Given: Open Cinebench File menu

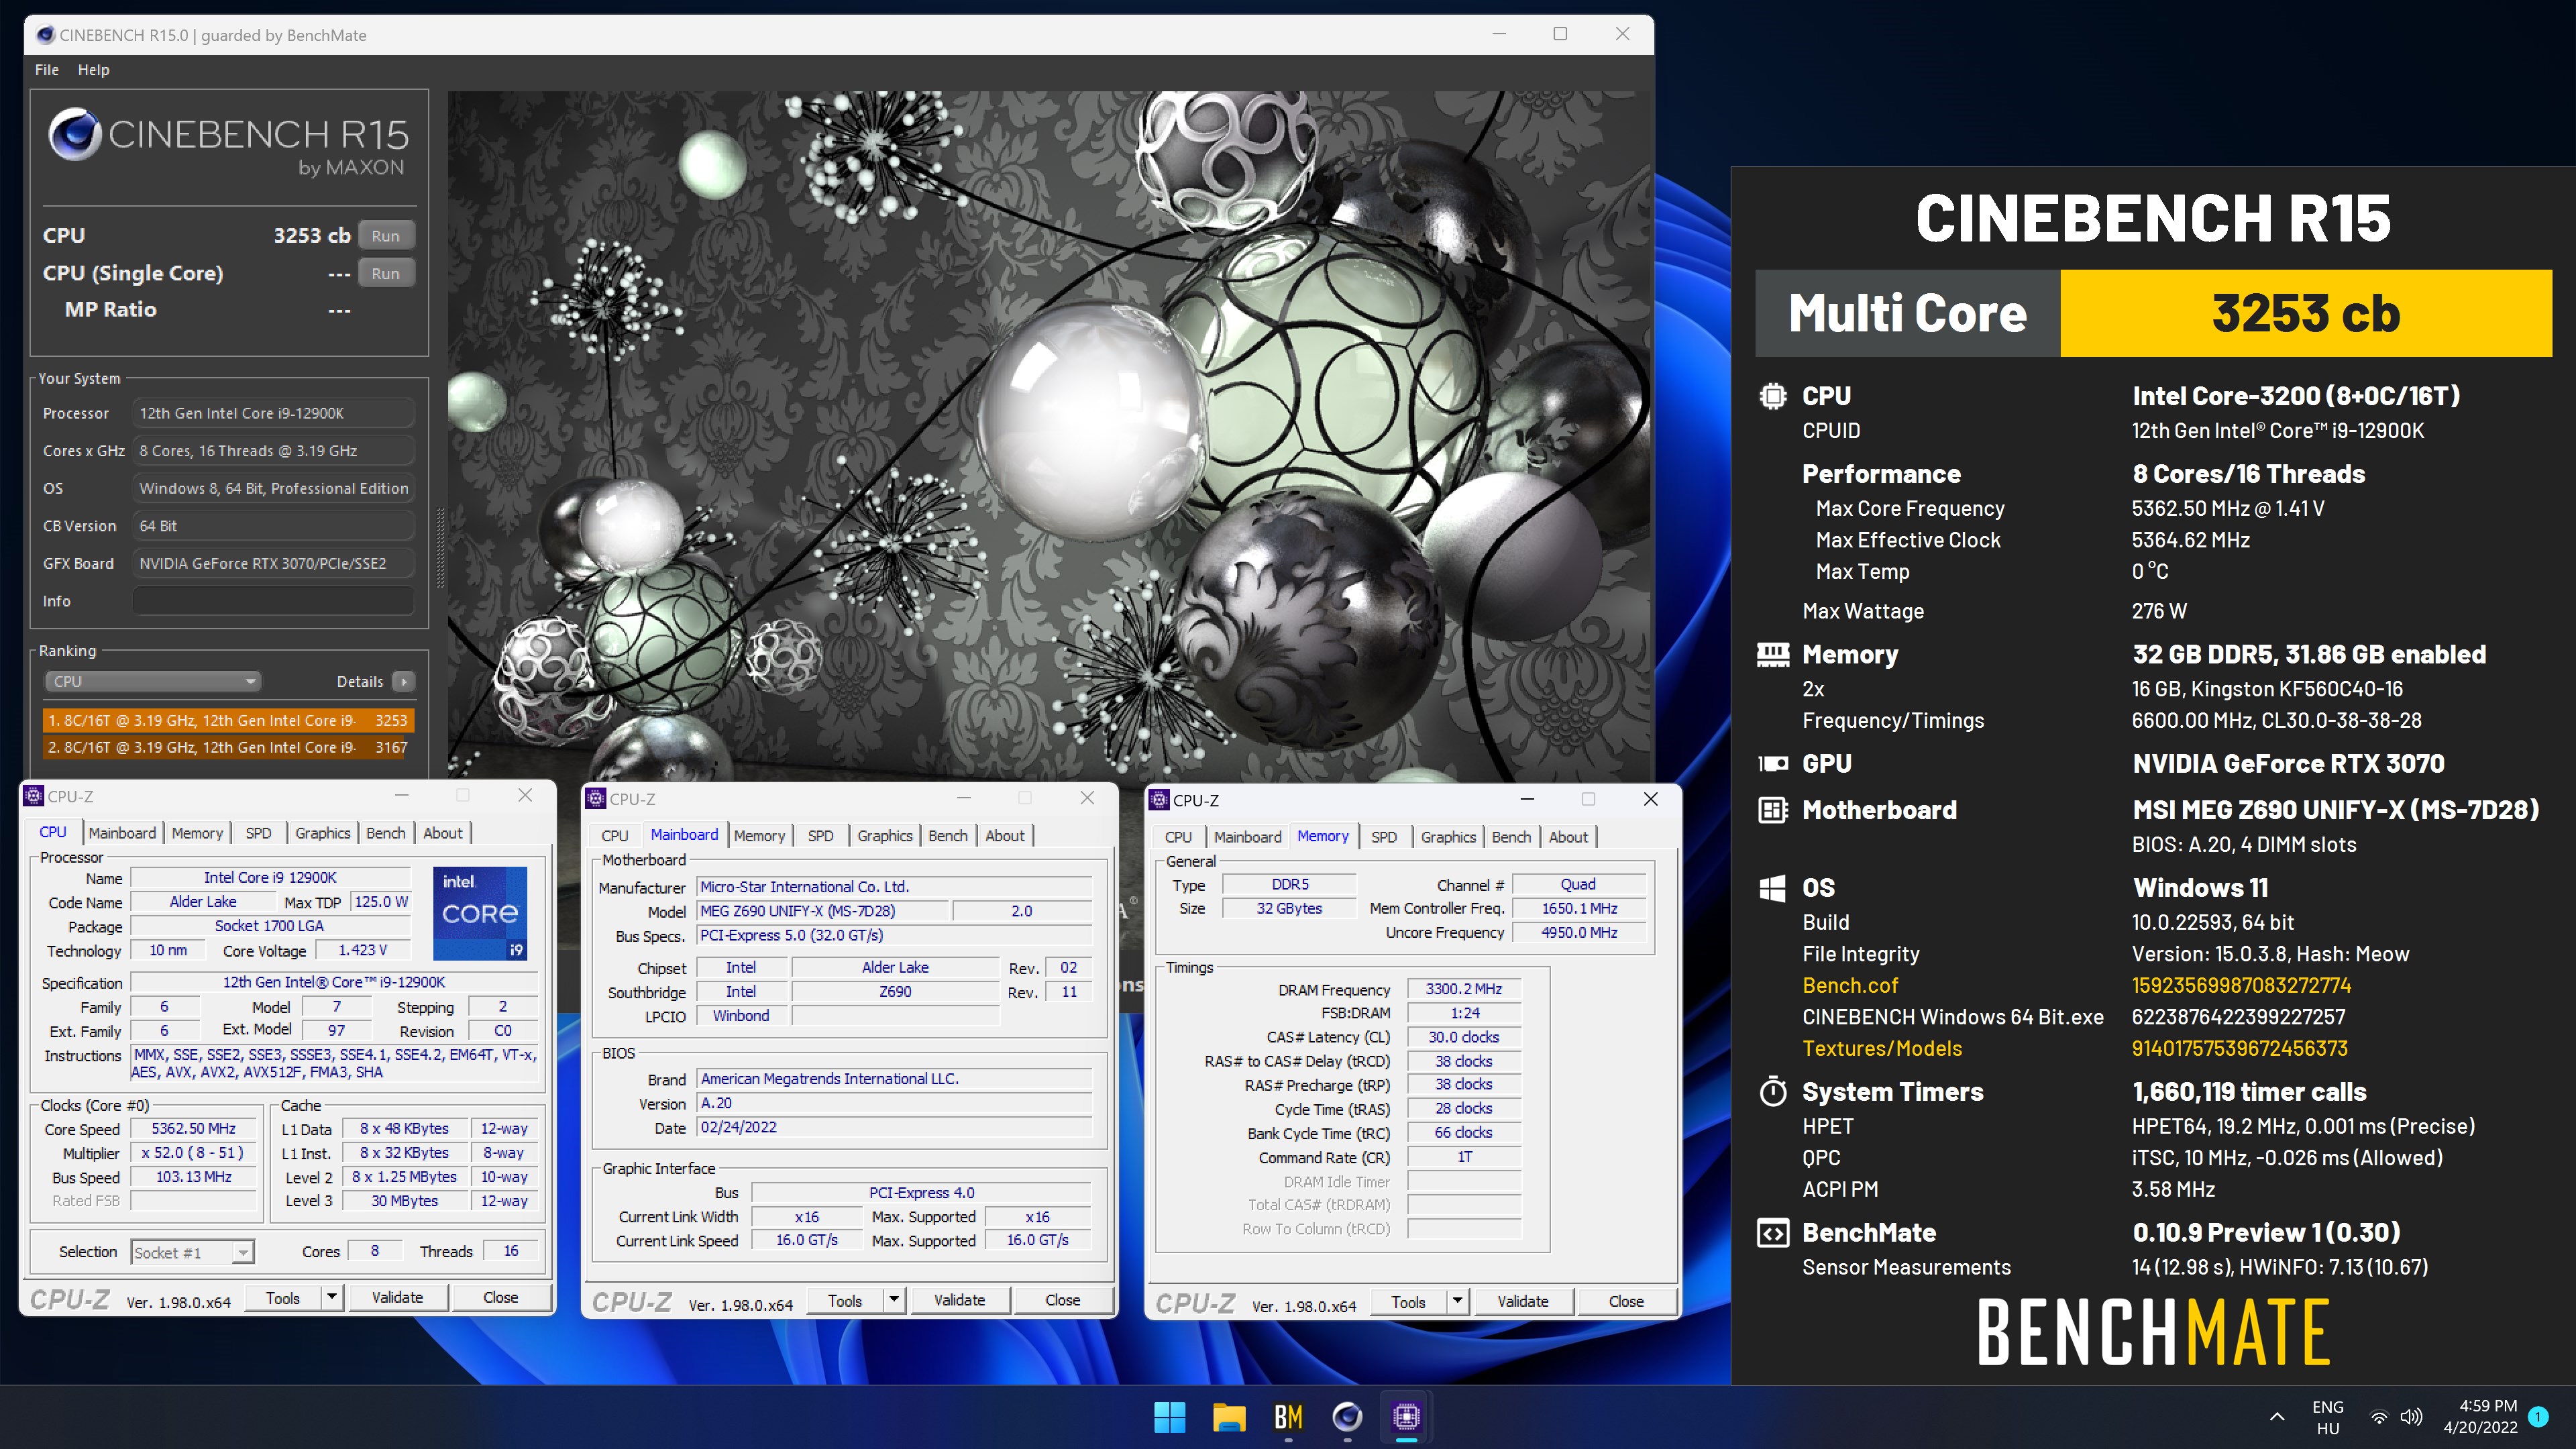Looking at the screenshot, I should tap(47, 70).
